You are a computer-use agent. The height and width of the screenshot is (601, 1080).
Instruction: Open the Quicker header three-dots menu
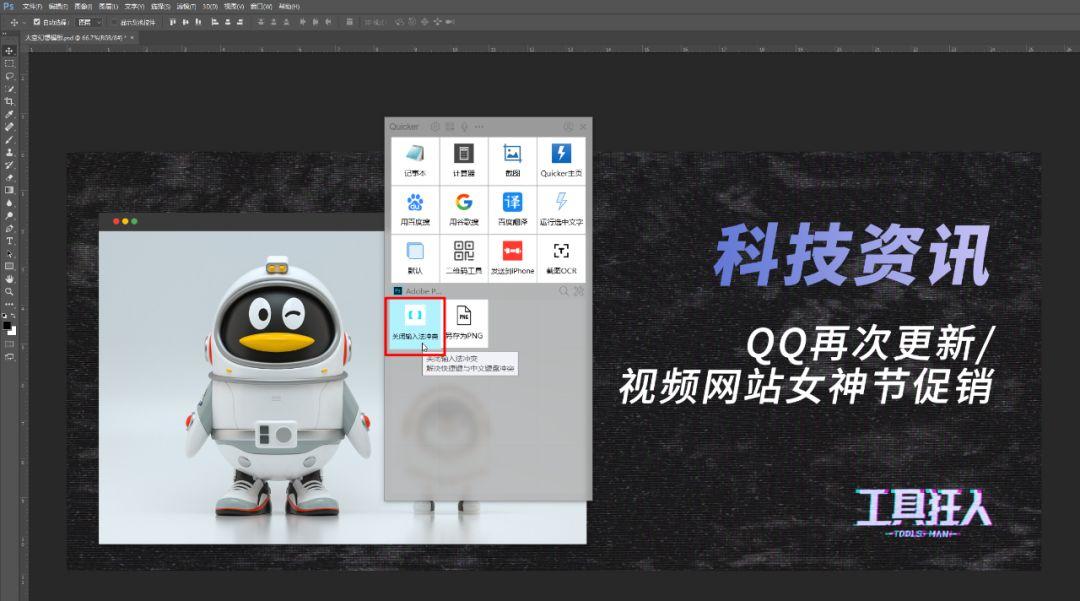click(479, 127)
